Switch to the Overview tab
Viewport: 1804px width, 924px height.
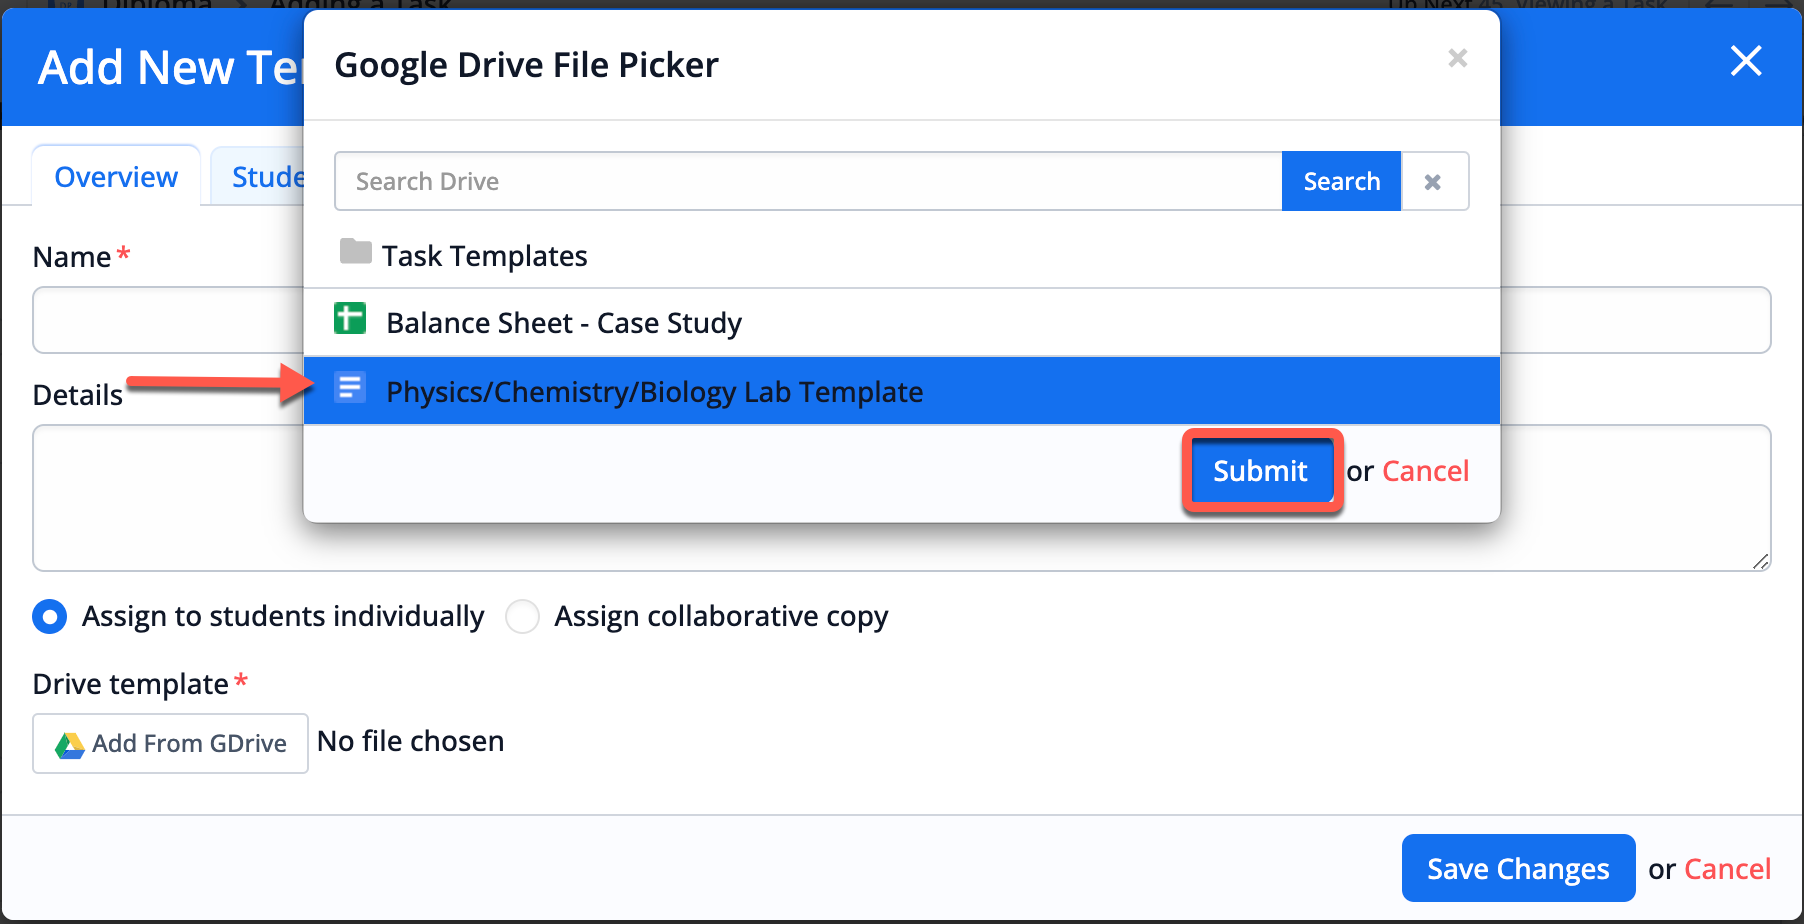[x=116, y=177]
